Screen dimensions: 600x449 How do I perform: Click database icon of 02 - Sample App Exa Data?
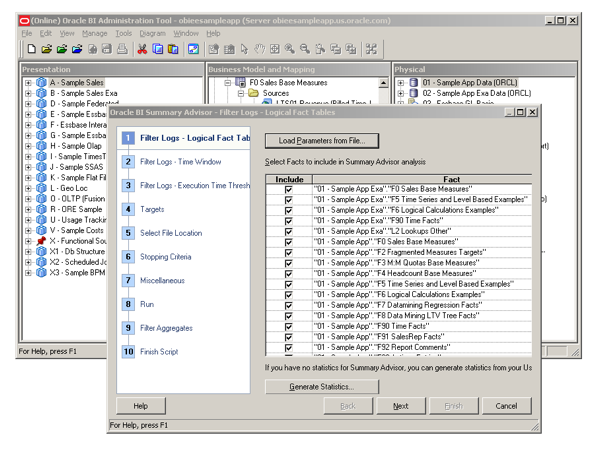414,93
